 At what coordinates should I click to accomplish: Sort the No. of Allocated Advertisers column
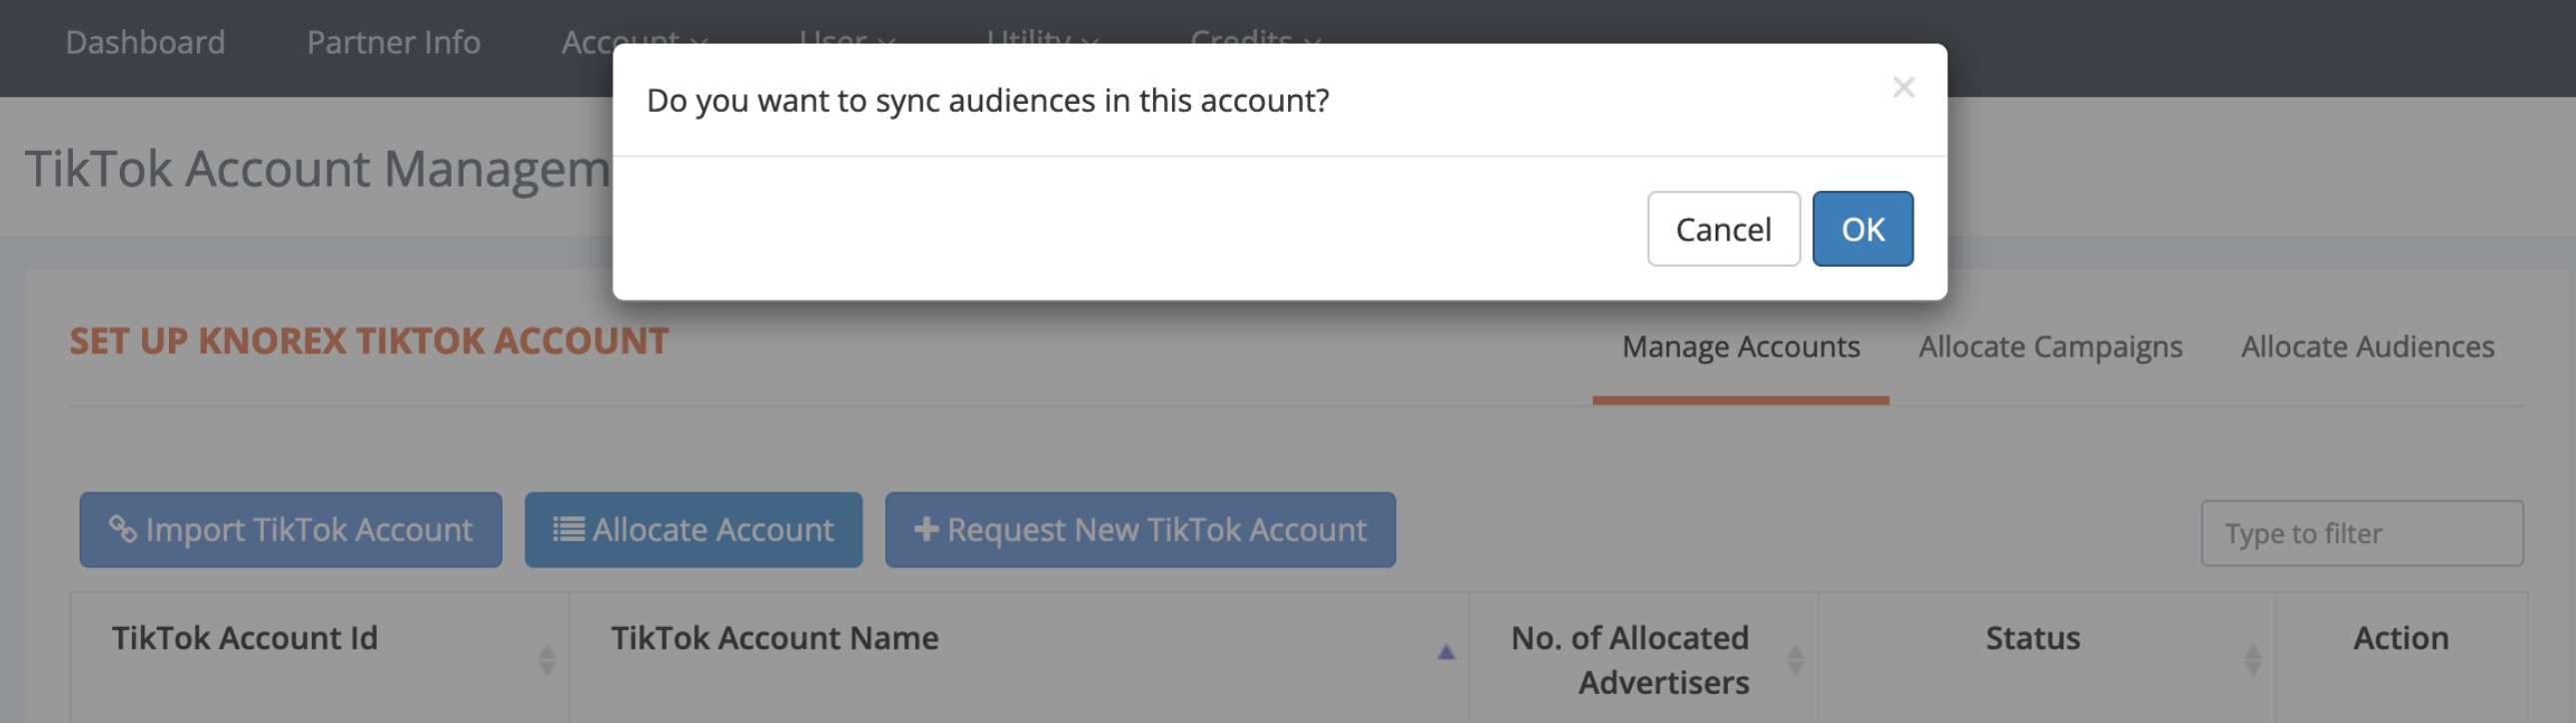pyautogui.click(x=1795, y=659)
